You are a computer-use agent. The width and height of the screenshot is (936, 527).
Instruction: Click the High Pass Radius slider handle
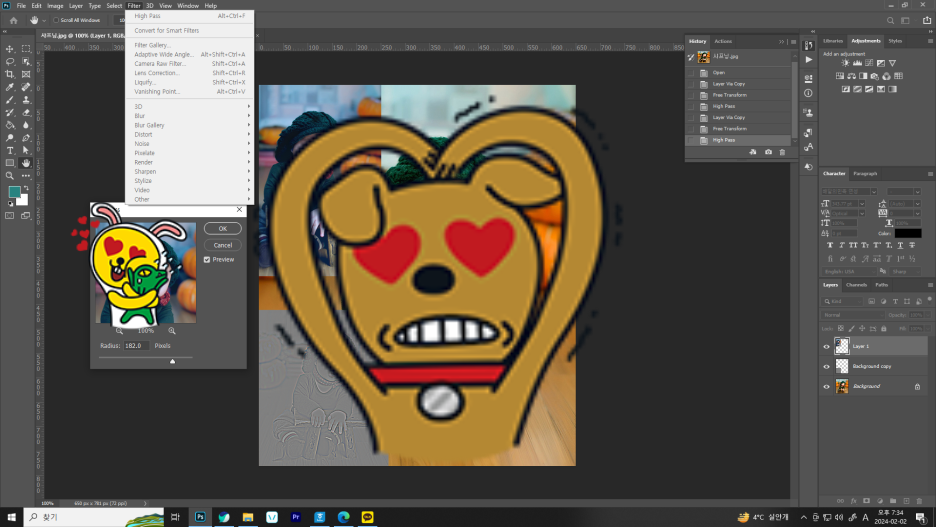coord(173,361)
